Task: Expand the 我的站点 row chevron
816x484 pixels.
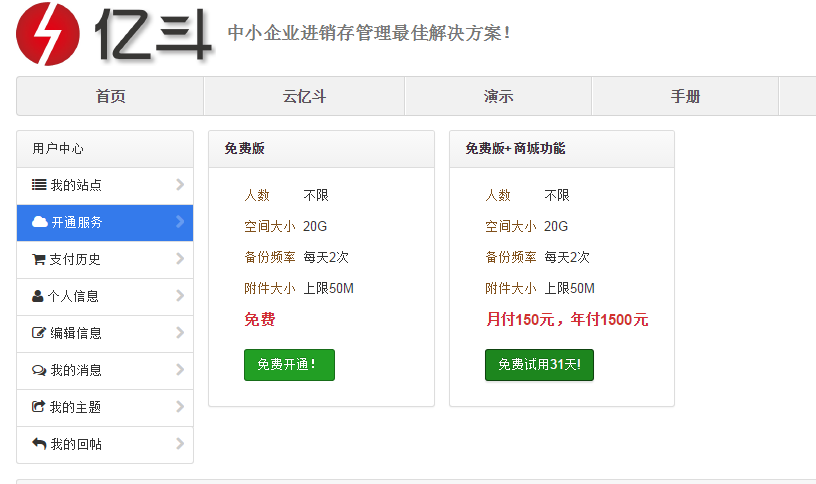Action: 180,184
